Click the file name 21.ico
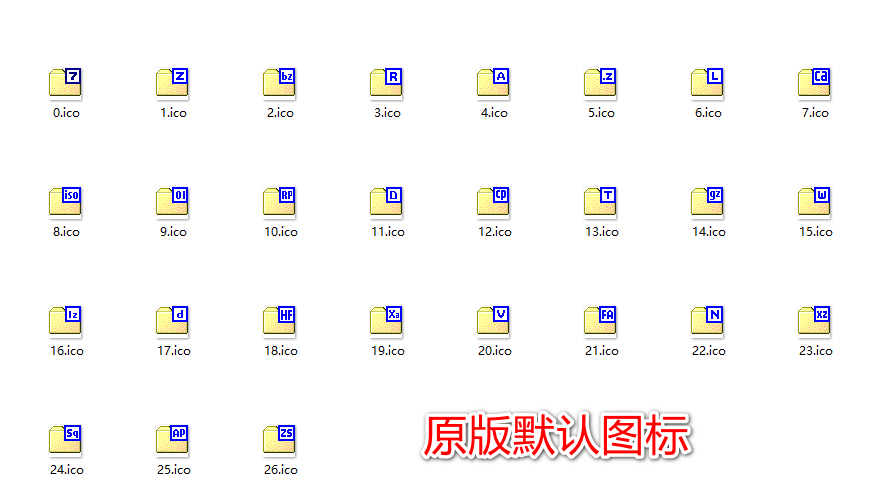Image resolution: width=870 pixels, height=497 pixels. point(601,351)
